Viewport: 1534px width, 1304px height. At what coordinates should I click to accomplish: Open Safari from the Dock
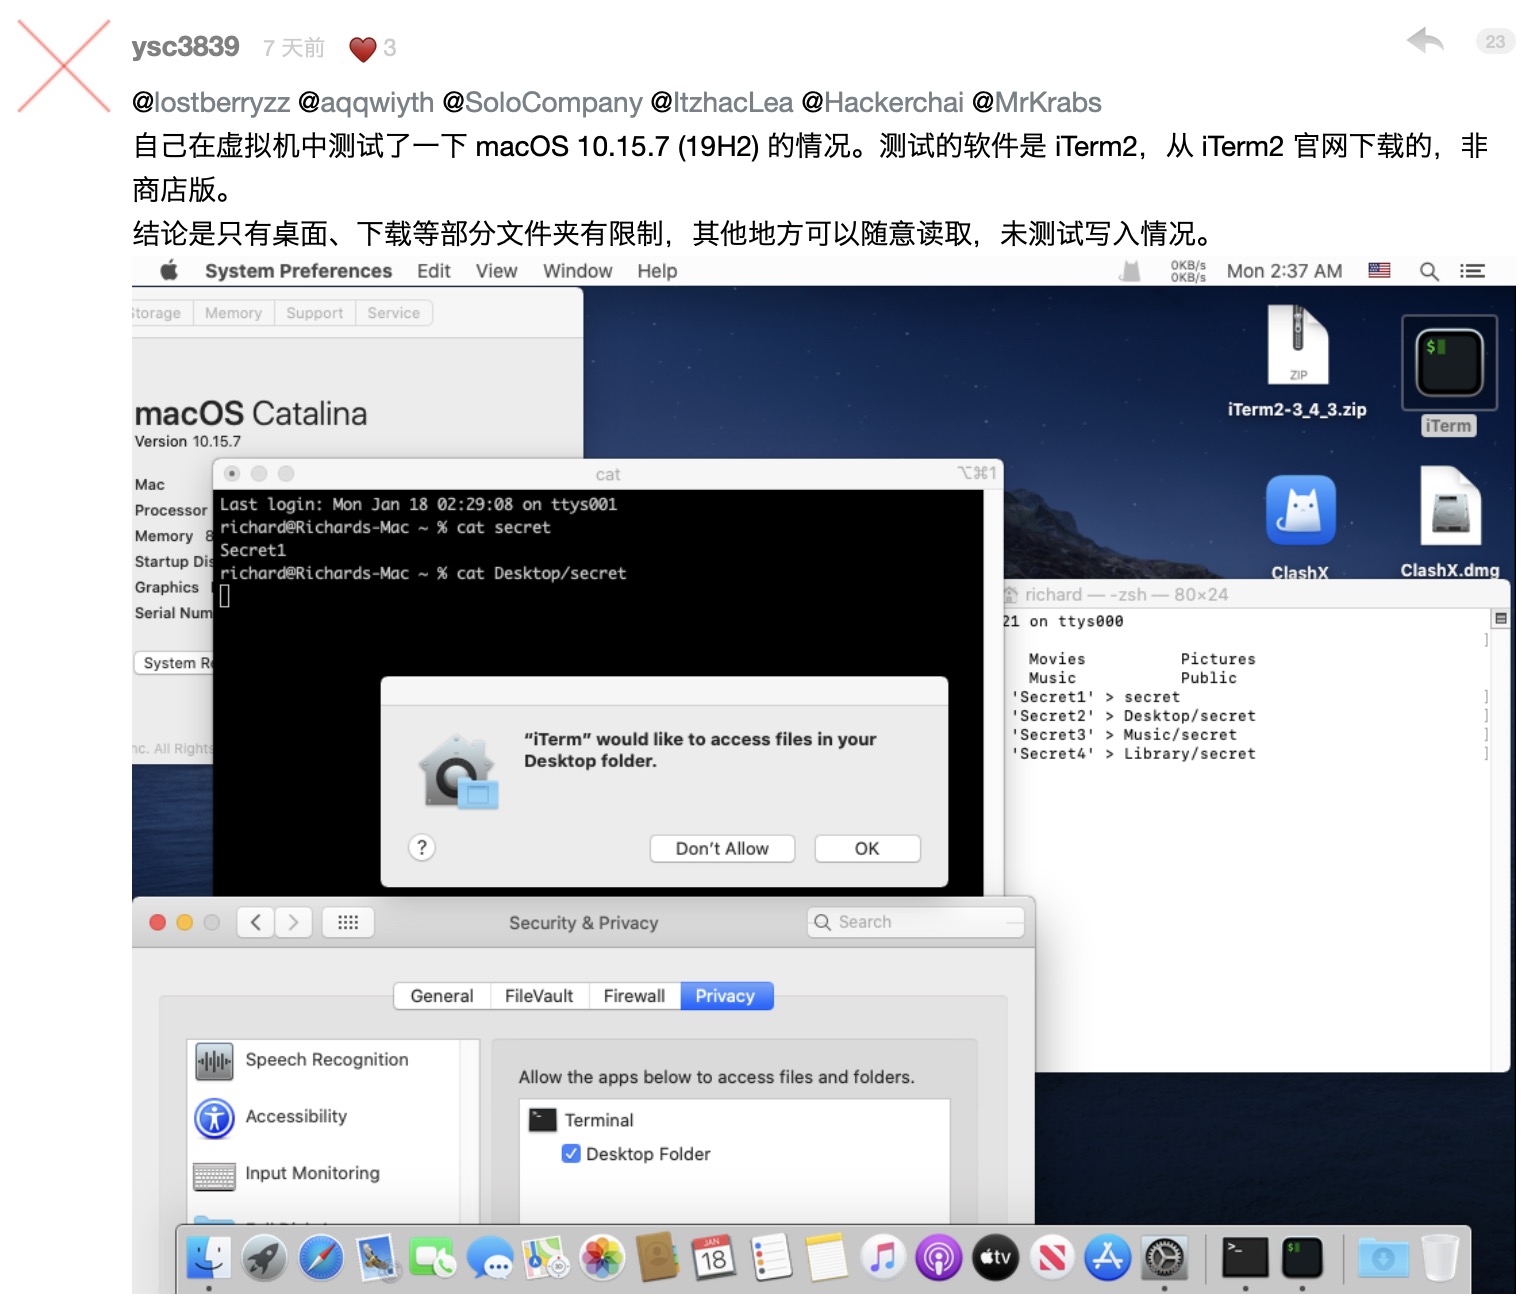pyautogui.click(x=321, y=1257)
